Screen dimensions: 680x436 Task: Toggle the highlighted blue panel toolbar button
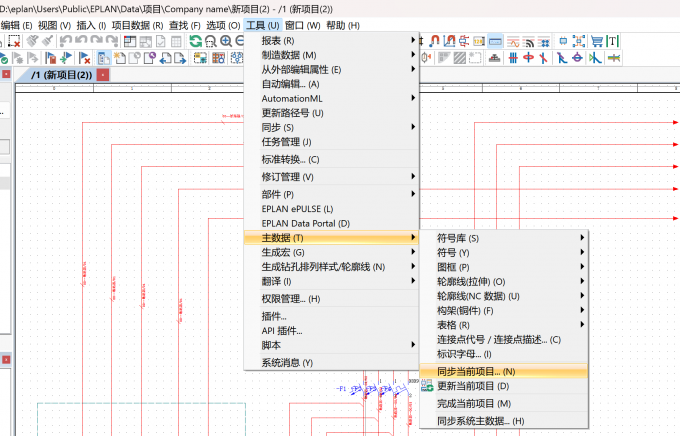click(x=495, y=41)
